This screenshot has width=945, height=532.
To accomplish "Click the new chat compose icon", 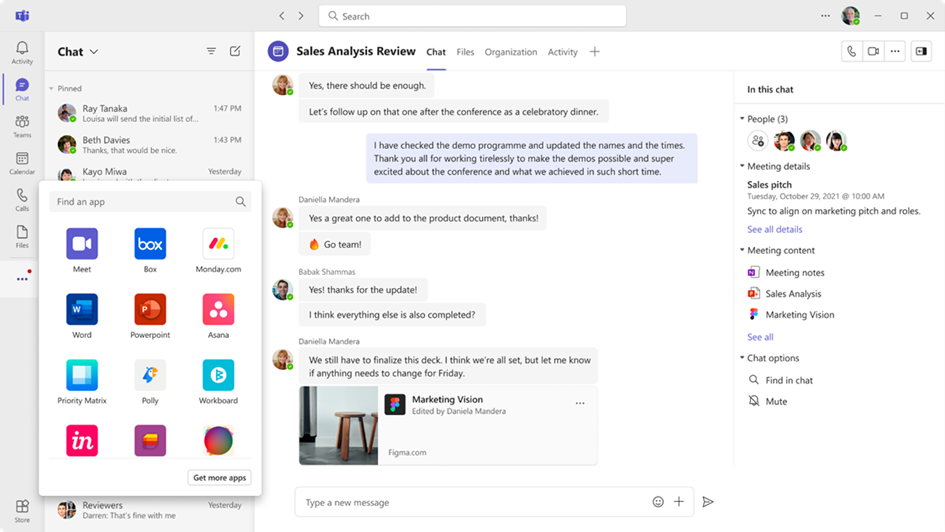I will 235,51.
